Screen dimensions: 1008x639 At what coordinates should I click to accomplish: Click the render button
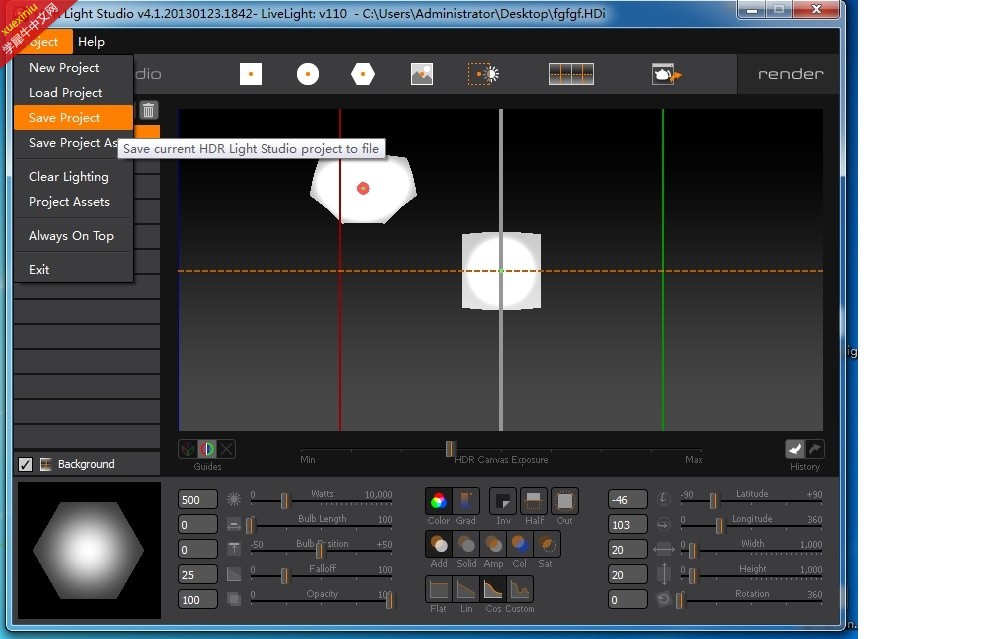pyautogui.click(x=790, y=74)
